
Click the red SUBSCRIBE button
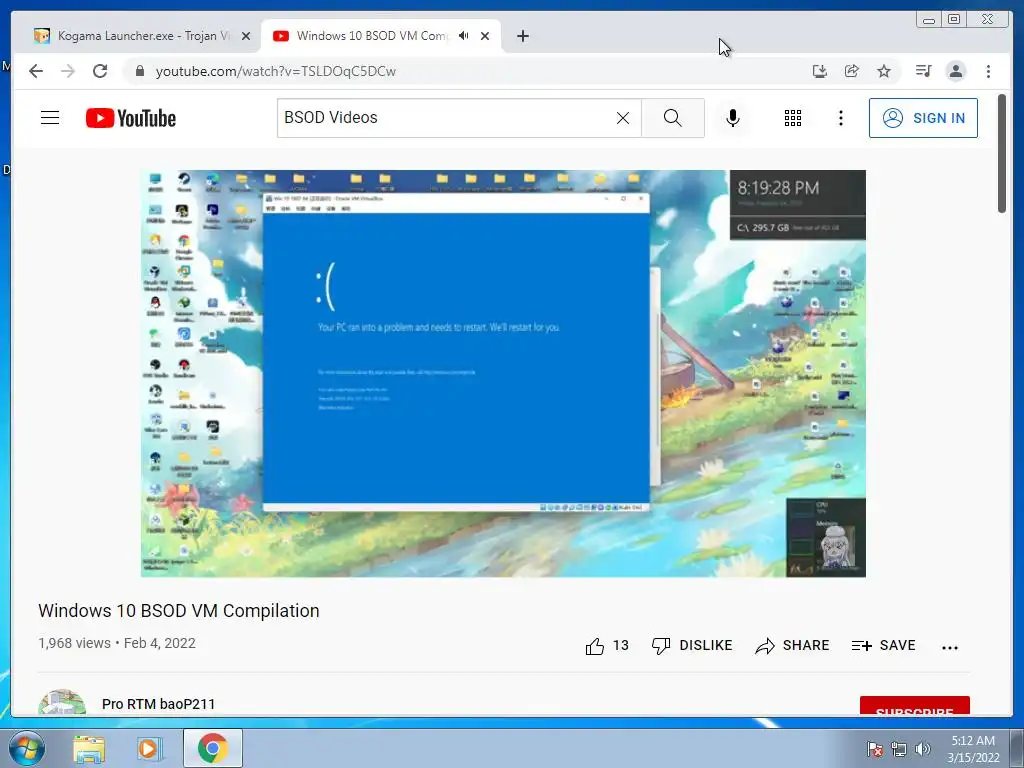914,707
